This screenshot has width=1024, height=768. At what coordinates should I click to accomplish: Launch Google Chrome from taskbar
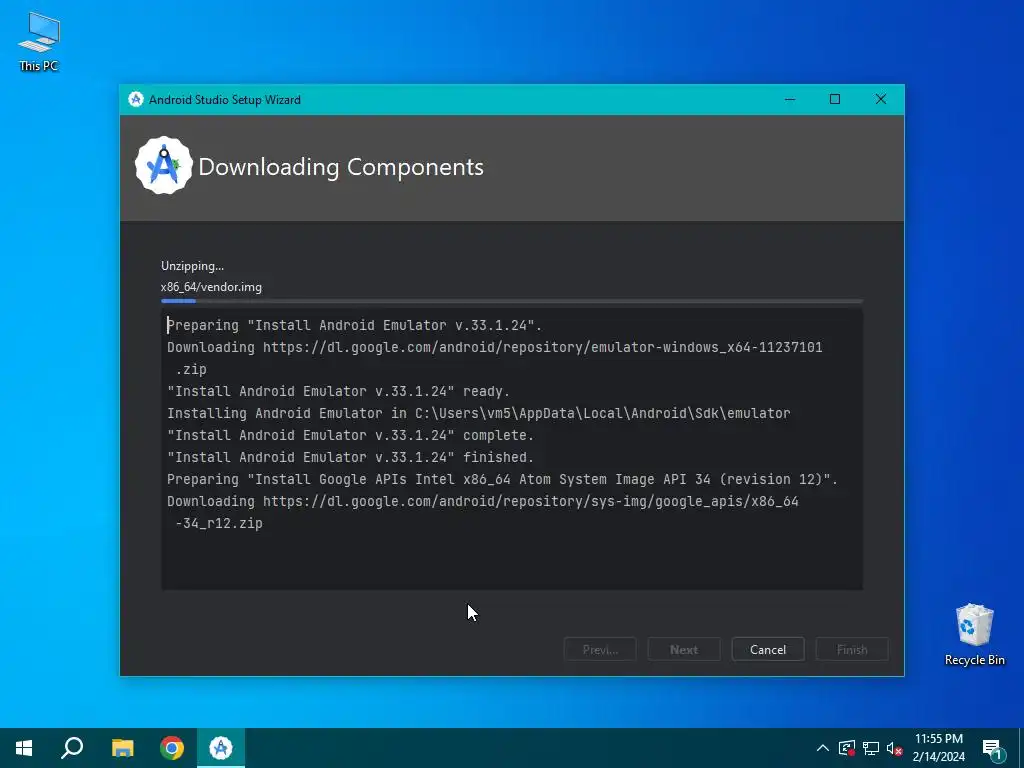(172, 748)
